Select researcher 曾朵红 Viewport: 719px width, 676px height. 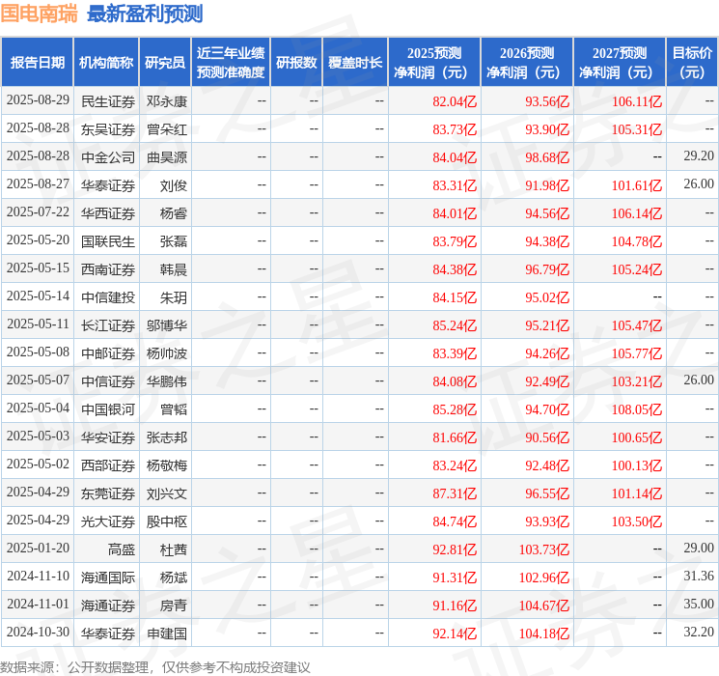click(166, 129)
